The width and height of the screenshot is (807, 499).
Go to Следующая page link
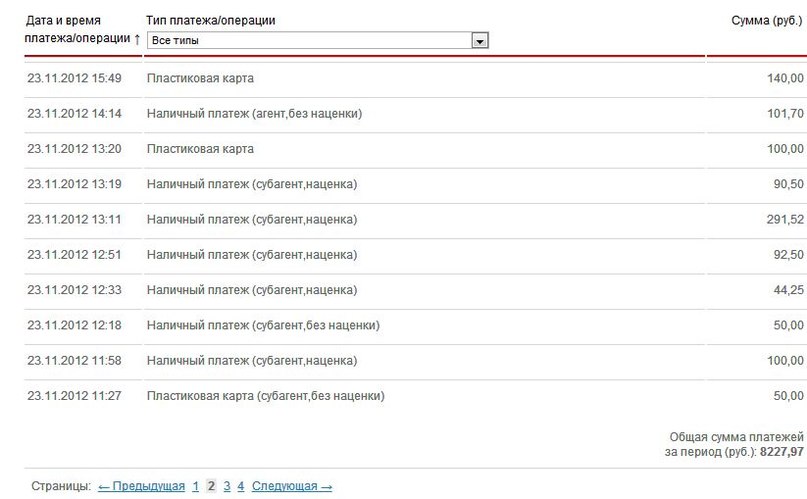click(292, 486)
